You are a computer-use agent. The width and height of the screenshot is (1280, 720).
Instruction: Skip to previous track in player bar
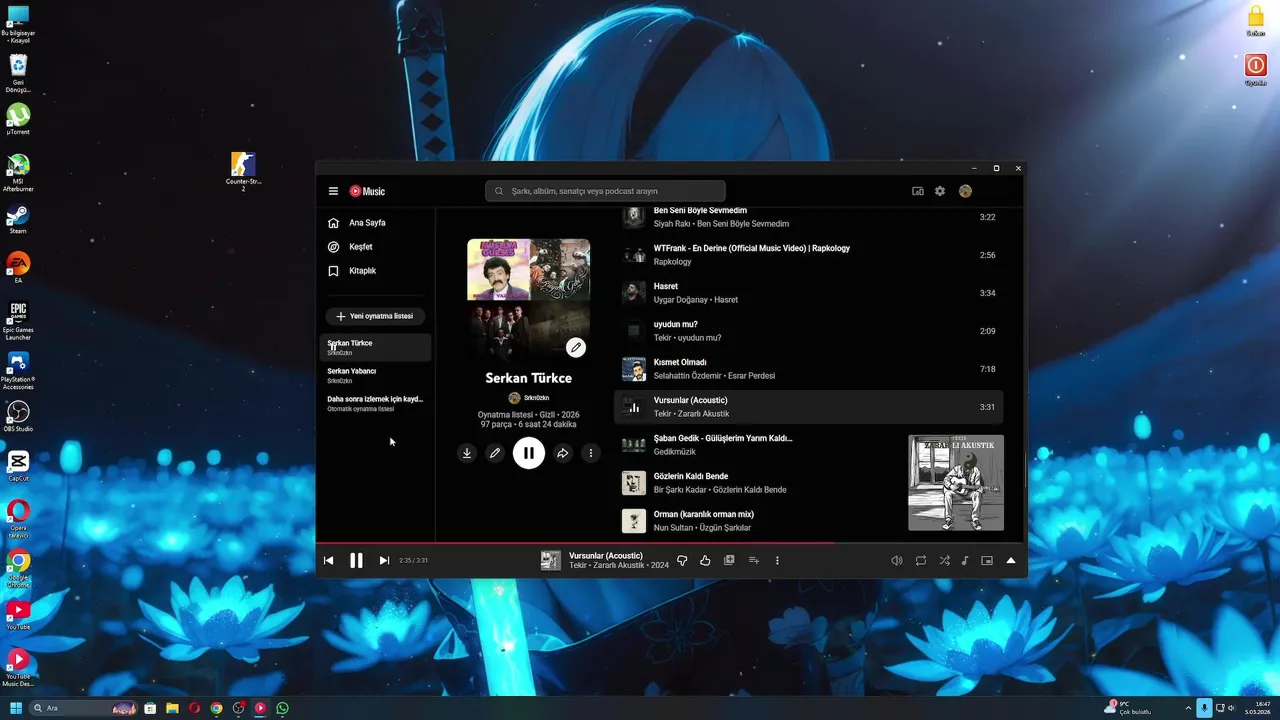point(328,561)
